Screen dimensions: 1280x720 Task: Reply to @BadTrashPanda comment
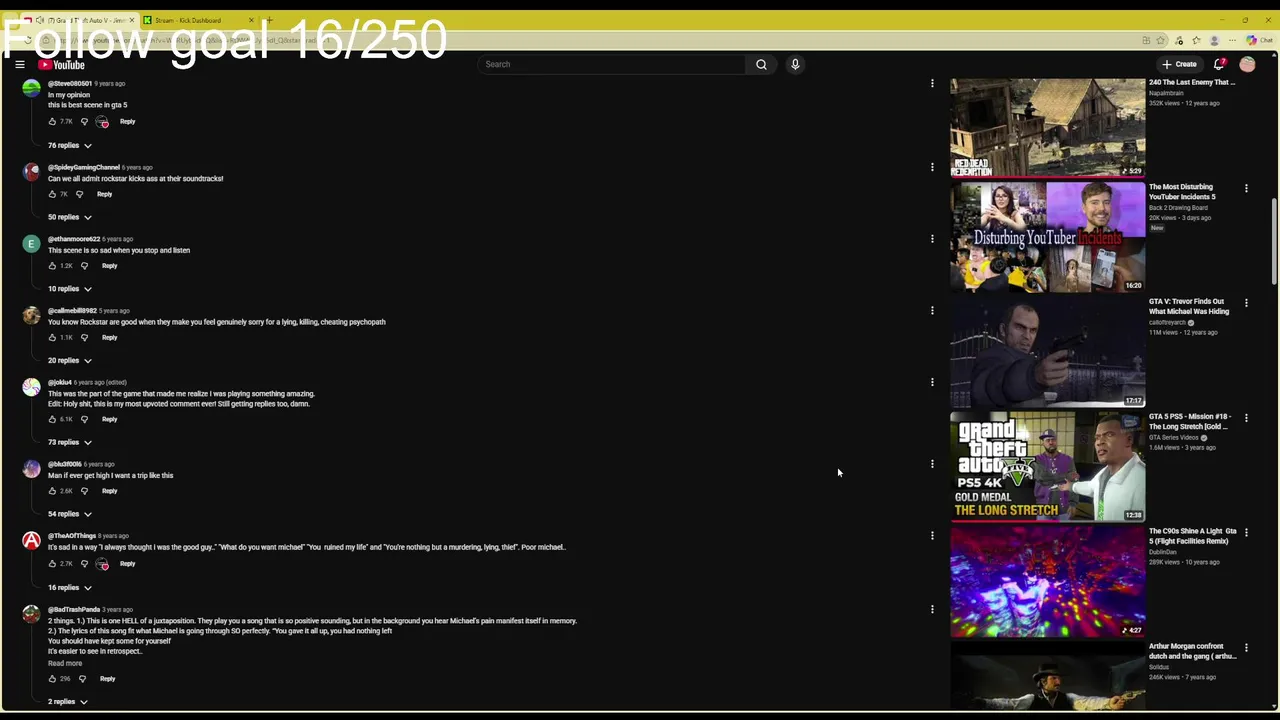[x=107, y=679]
